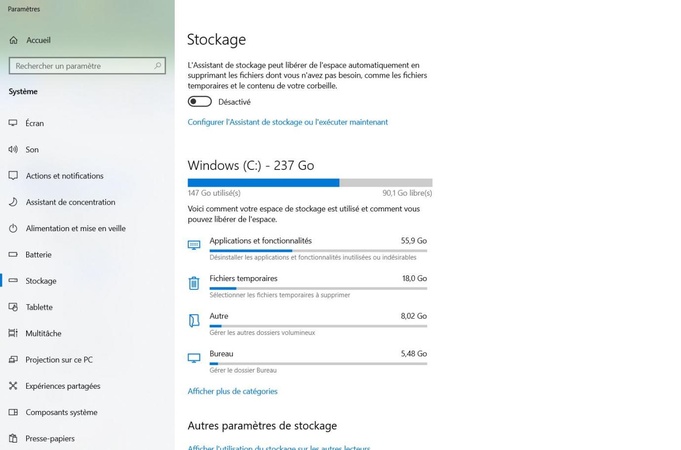Viewport: 681px width, 450px height.
Task: Click the Bureau desktop icon
Action: 194,358
